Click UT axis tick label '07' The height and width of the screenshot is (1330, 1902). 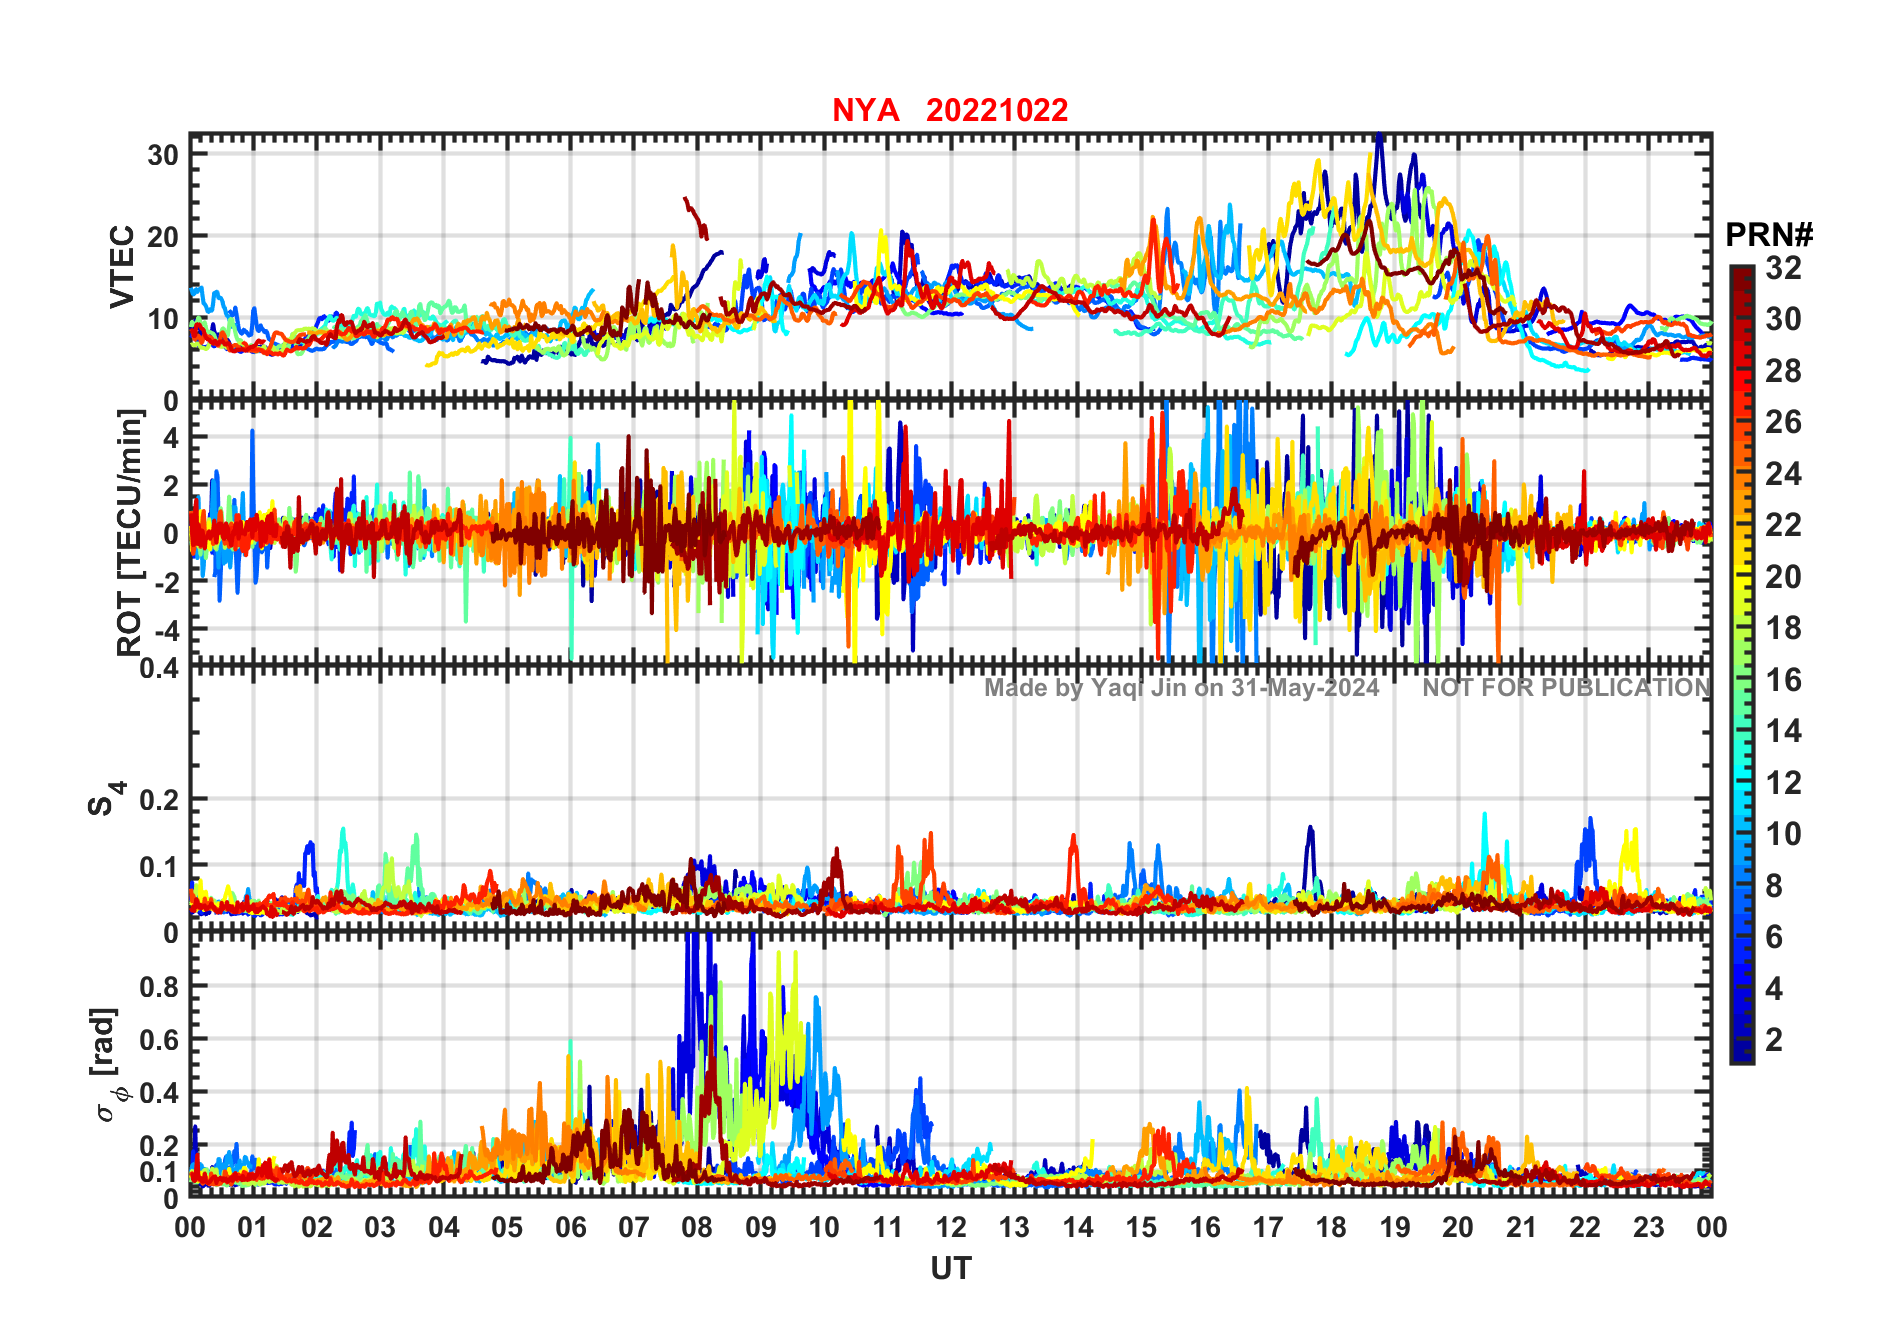point(634,1227)
